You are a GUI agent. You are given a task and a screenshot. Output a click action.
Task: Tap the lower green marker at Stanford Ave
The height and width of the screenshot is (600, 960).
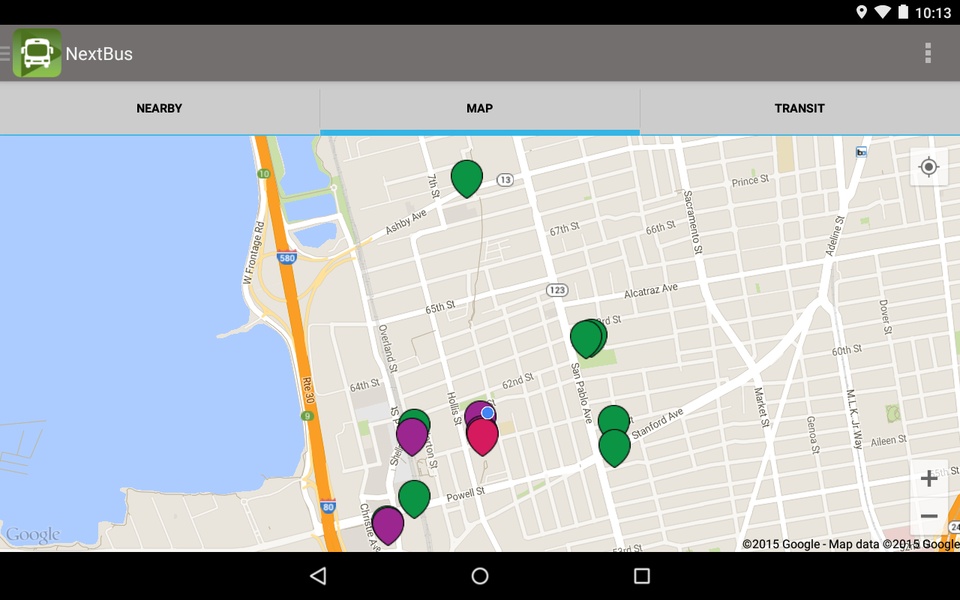614,447
